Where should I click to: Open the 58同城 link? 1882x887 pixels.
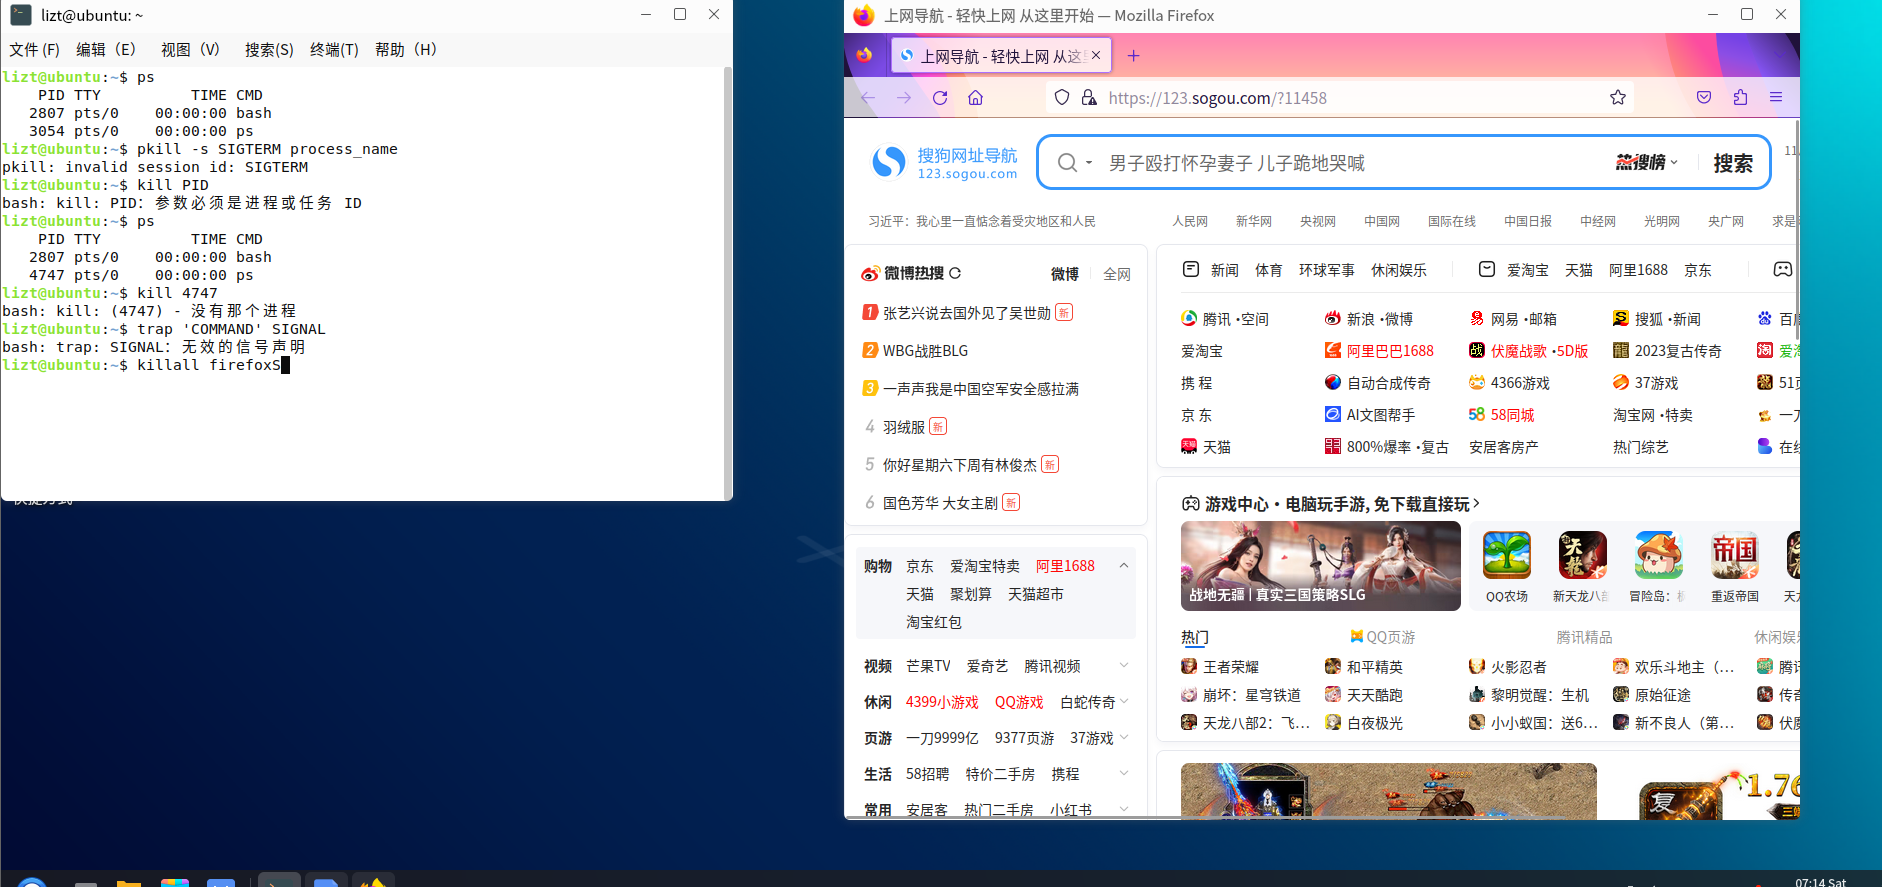[1501, 415]
